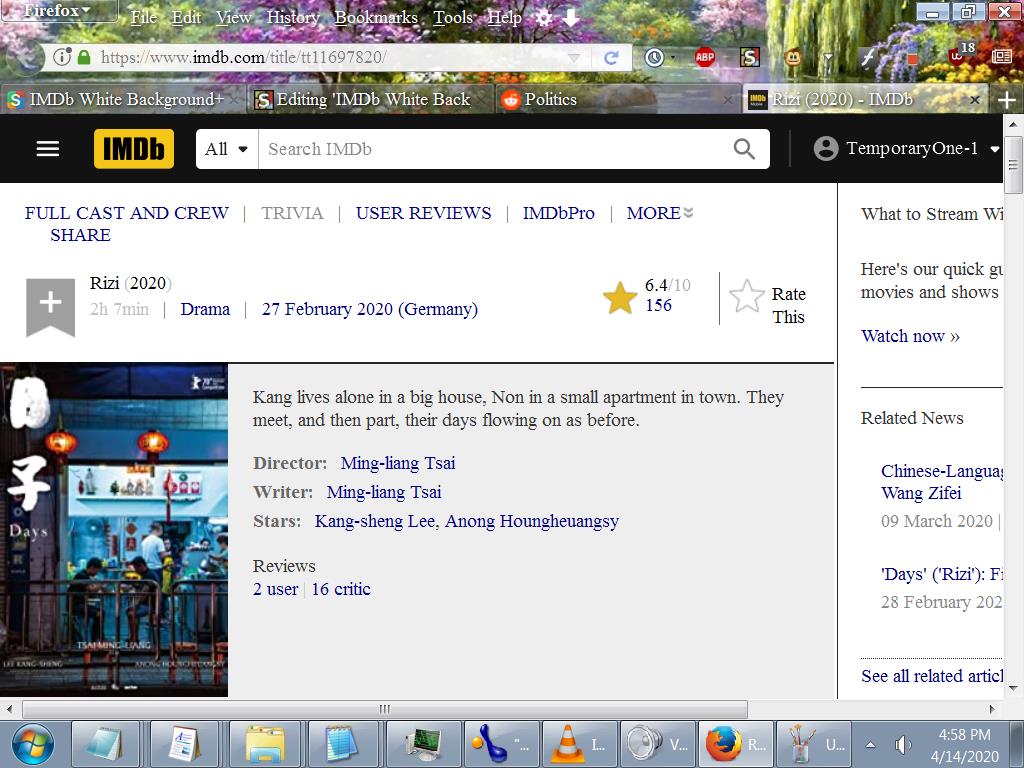Open the sidebar news panel icon
This screenshot has height=768, width=1024.
tap(1001, 57)
